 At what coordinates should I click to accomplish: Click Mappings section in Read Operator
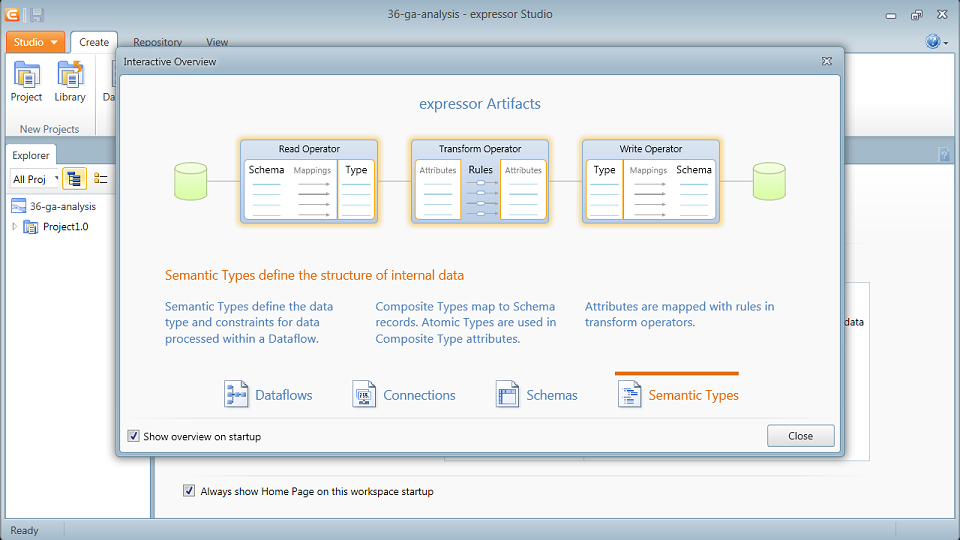(312, 189)
